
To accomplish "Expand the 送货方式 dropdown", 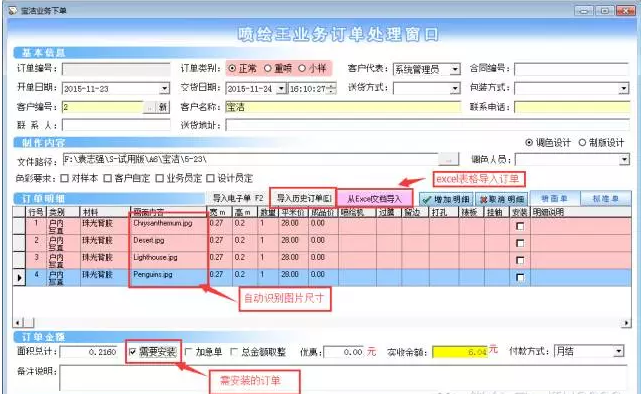I will pos(455,88).
